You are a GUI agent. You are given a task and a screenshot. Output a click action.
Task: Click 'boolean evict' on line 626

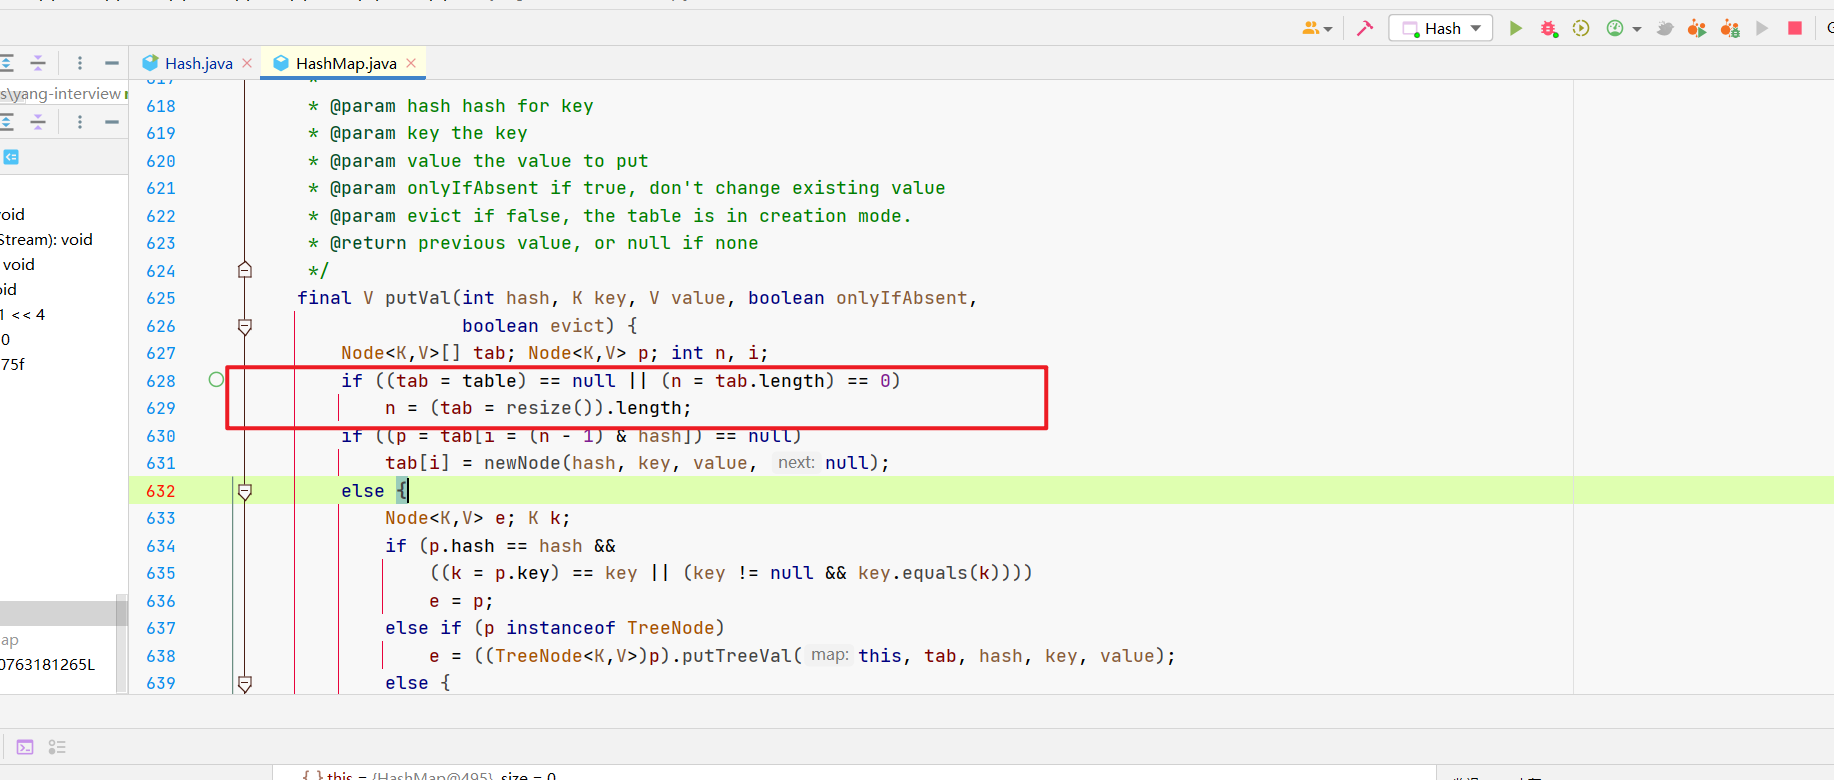coord(533,326)
